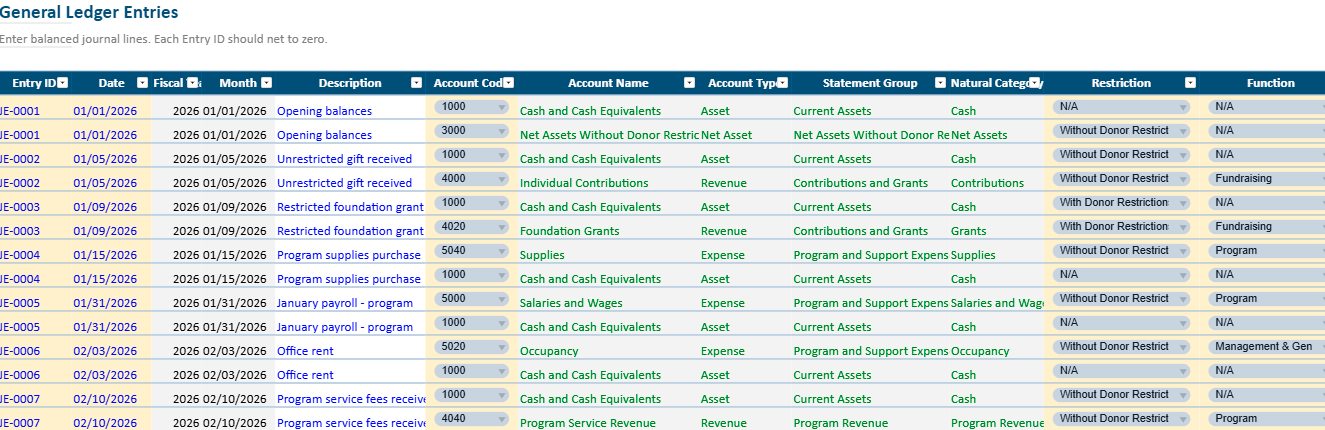
Task: Click the Salaries and Wages account name cell
Action: (571, 303)
